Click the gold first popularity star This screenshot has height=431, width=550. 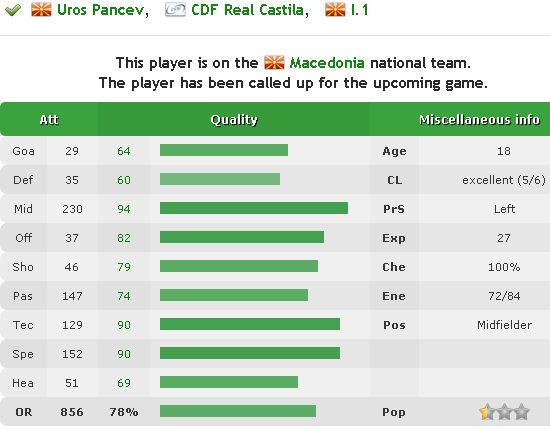(487, 412)
